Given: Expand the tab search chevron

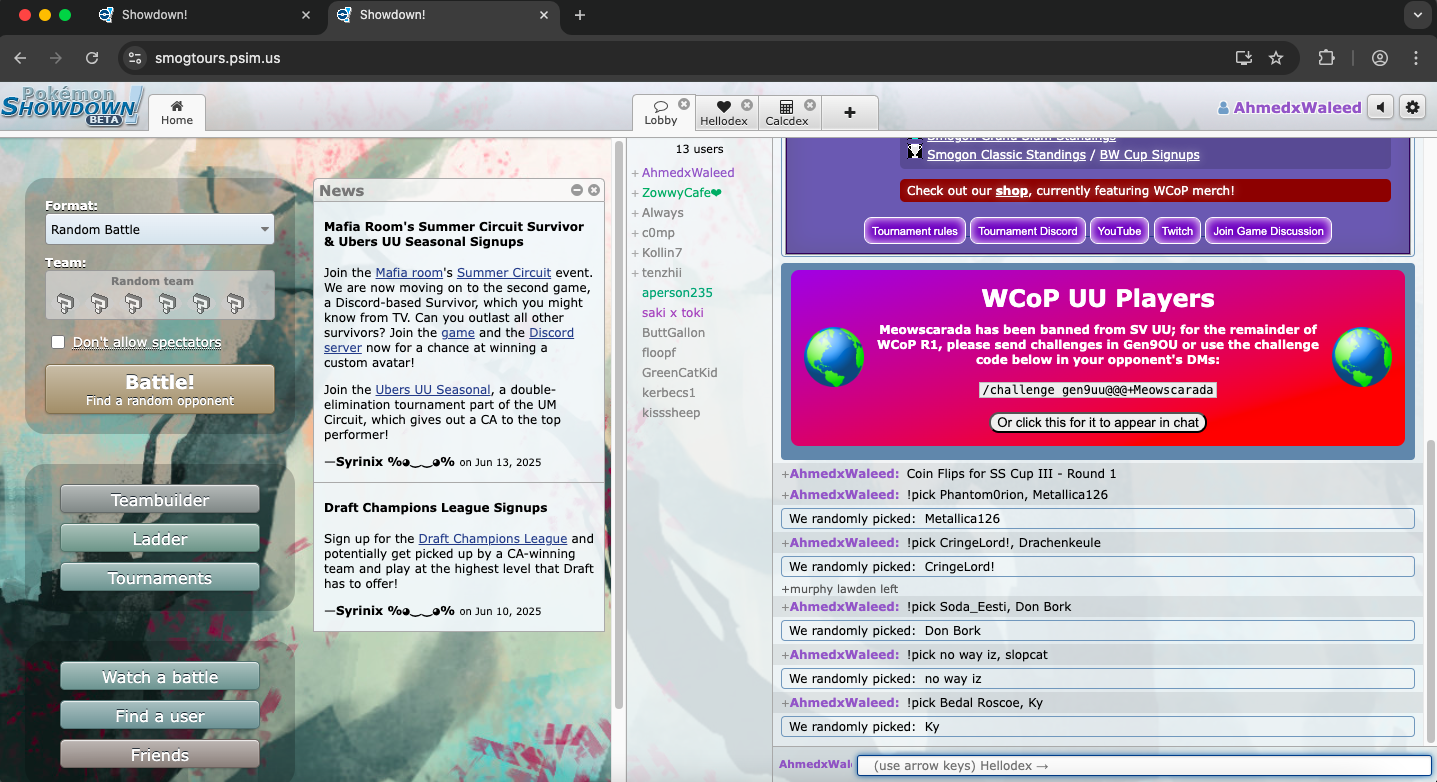Looking at the screenshot, I should click(1416, 15).
